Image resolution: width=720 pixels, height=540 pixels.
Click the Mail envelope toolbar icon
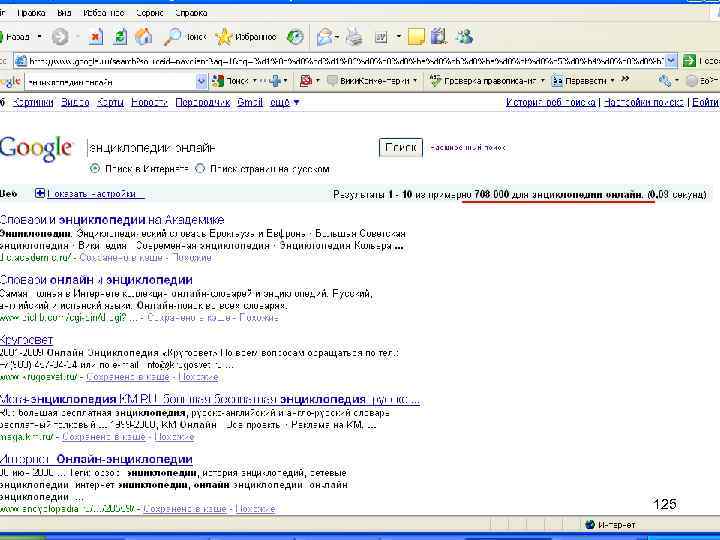(x=324, y=37)
